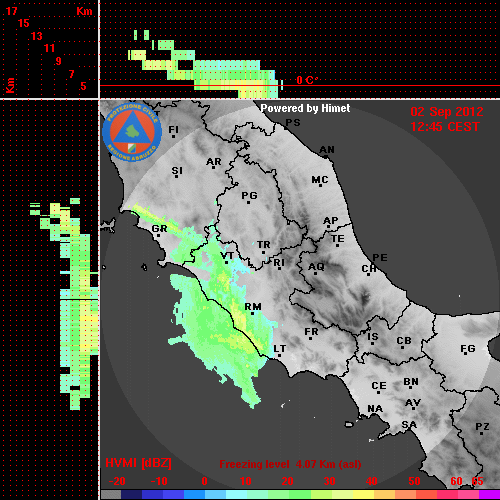Click the Freezing level 4.07 Km label
This screenshot has height=500, width=500.
(x=290, y=464)
